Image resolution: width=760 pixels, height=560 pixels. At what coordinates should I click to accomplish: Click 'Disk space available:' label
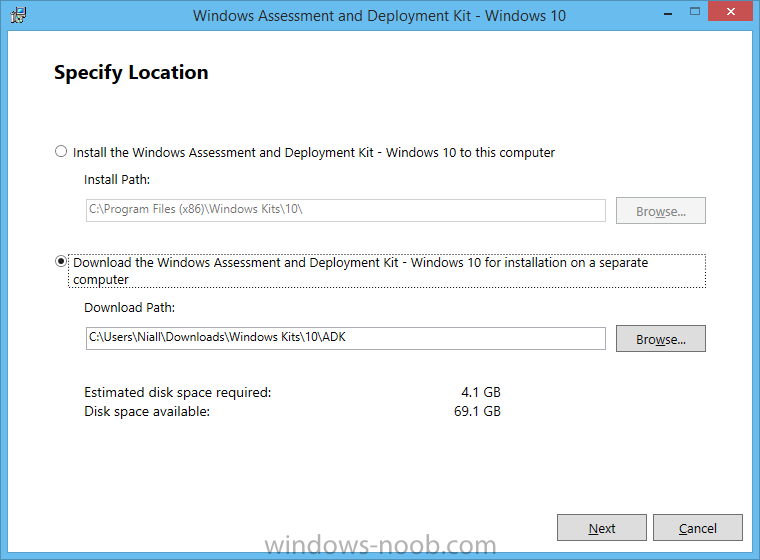[147, 412]
